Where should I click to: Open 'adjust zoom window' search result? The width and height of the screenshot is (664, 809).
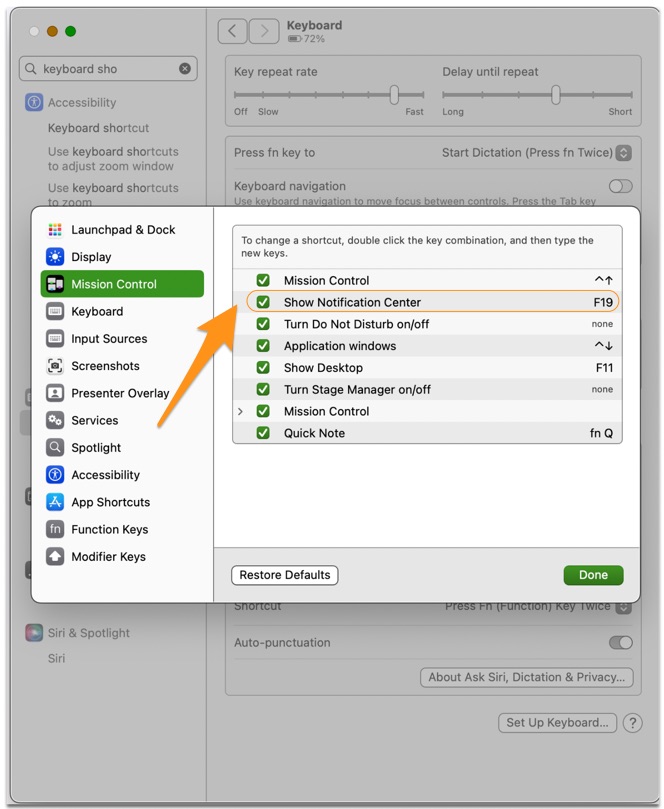[113, 159]
